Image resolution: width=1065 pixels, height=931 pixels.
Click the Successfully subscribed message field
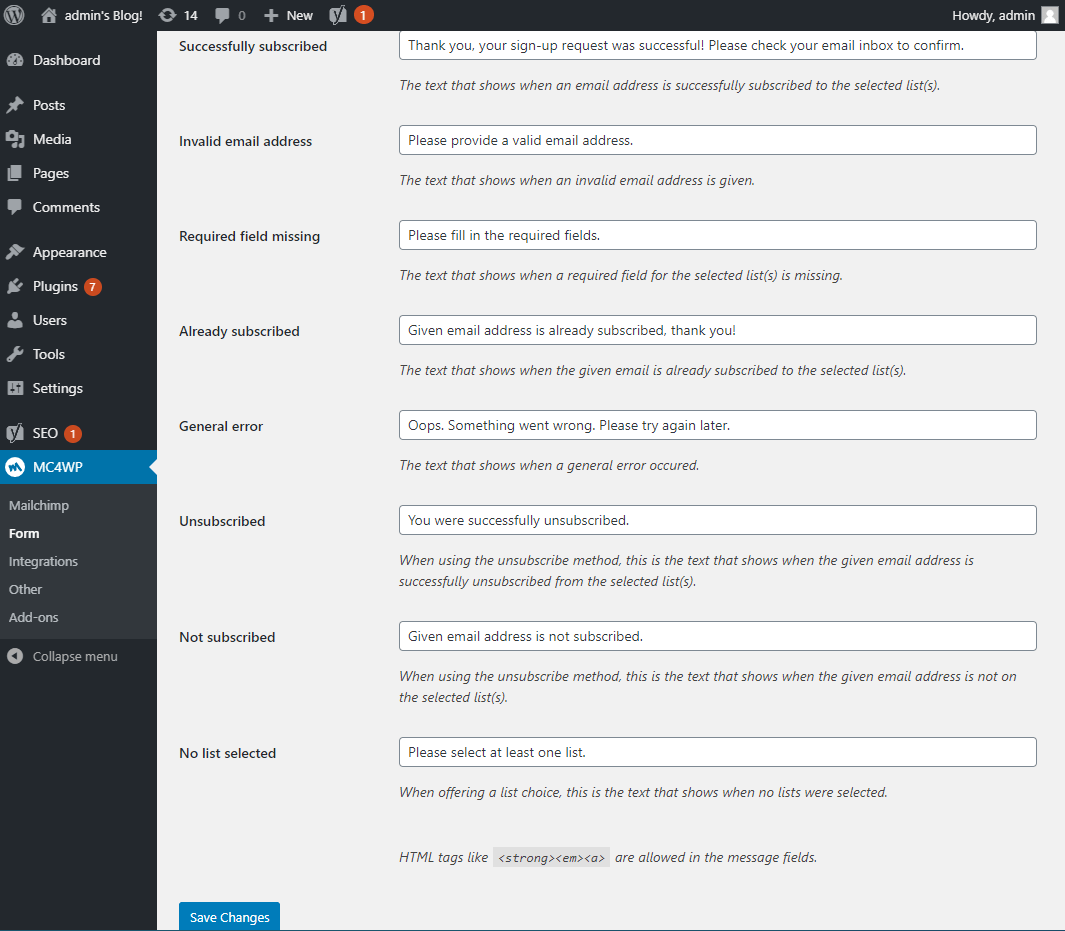(717, 45)
